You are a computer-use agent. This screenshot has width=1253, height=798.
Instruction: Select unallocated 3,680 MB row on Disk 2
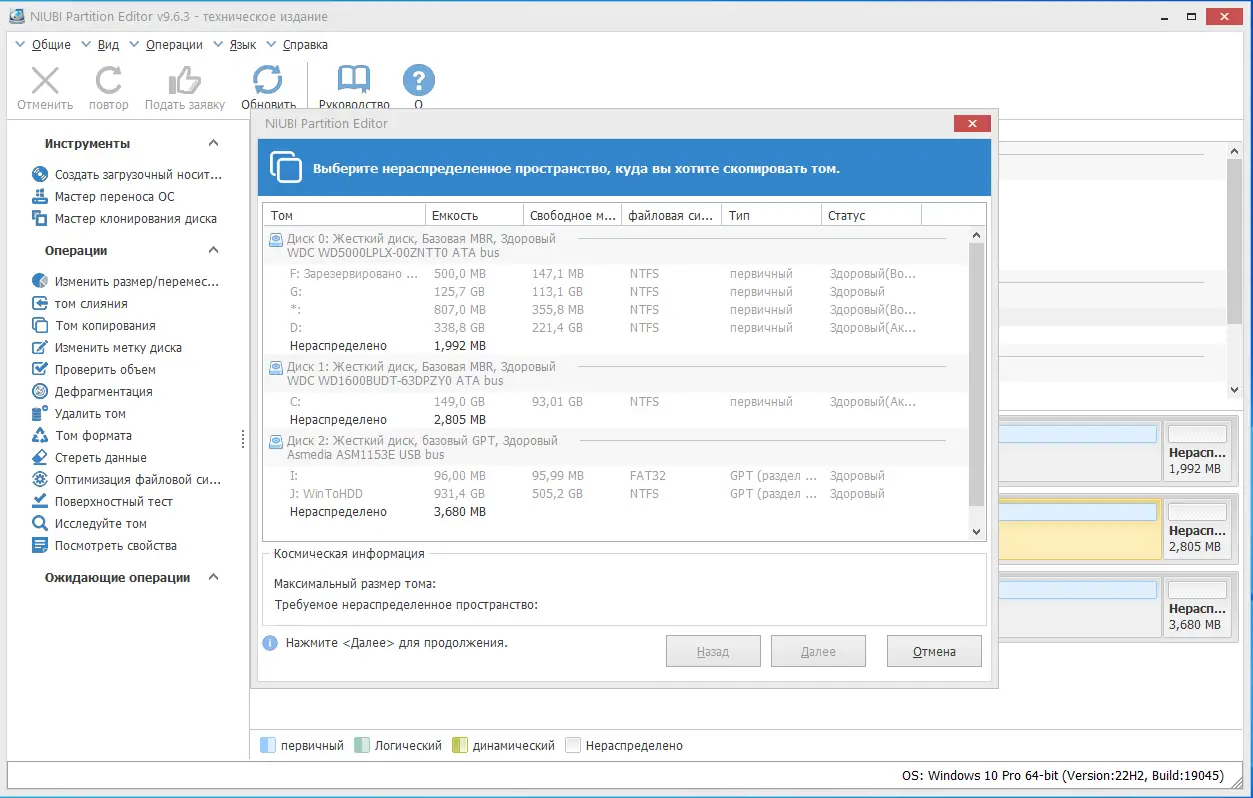click(x=616, y=511)
